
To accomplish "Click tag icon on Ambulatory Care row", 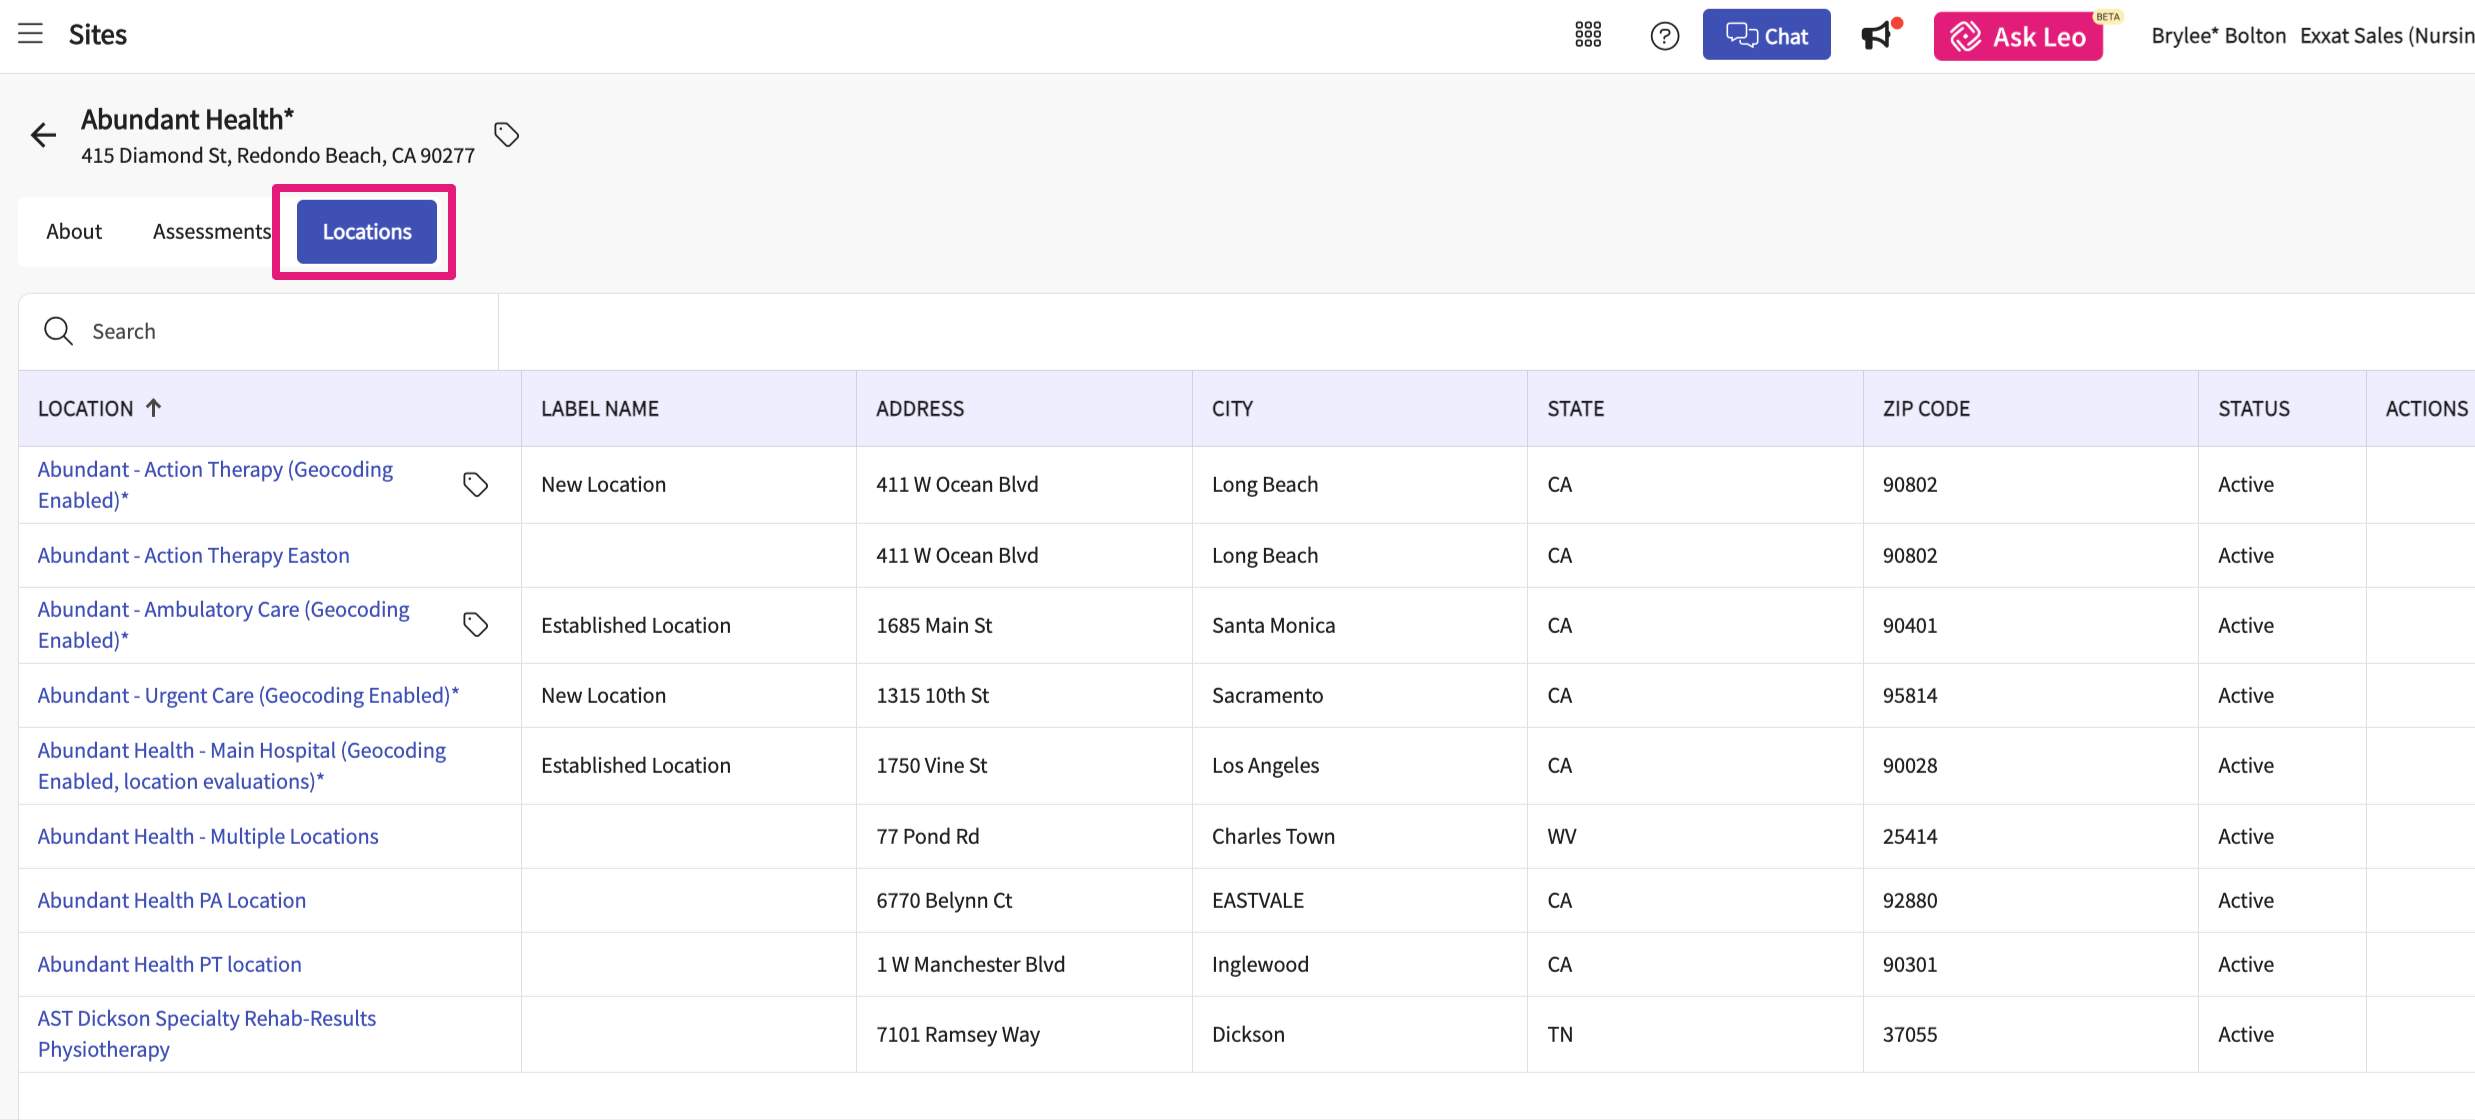I will (476, 625).
